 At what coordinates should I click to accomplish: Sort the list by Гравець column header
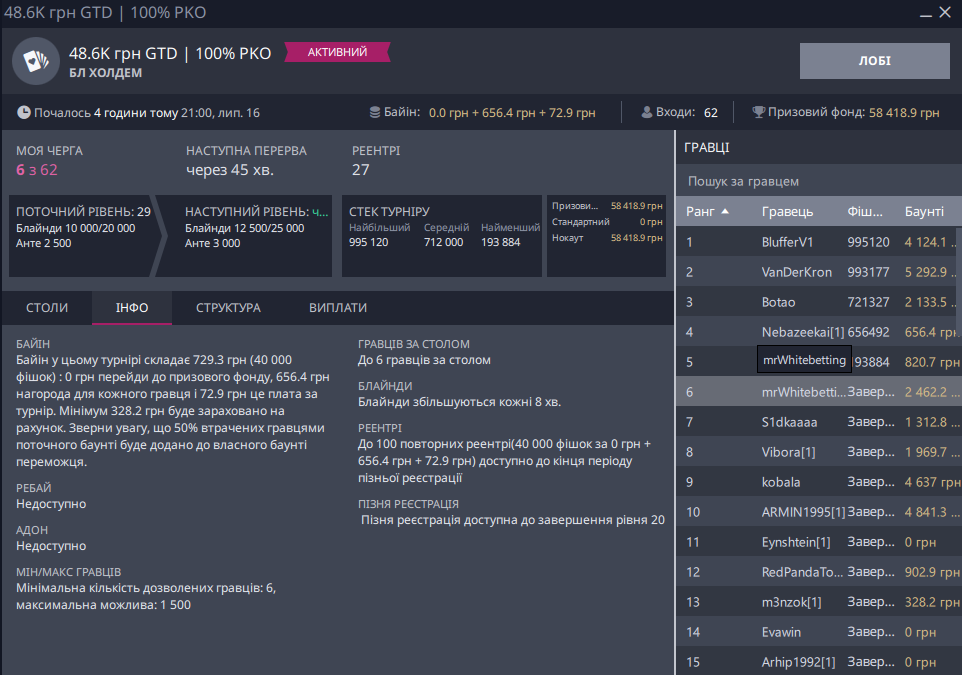(787, 211)
